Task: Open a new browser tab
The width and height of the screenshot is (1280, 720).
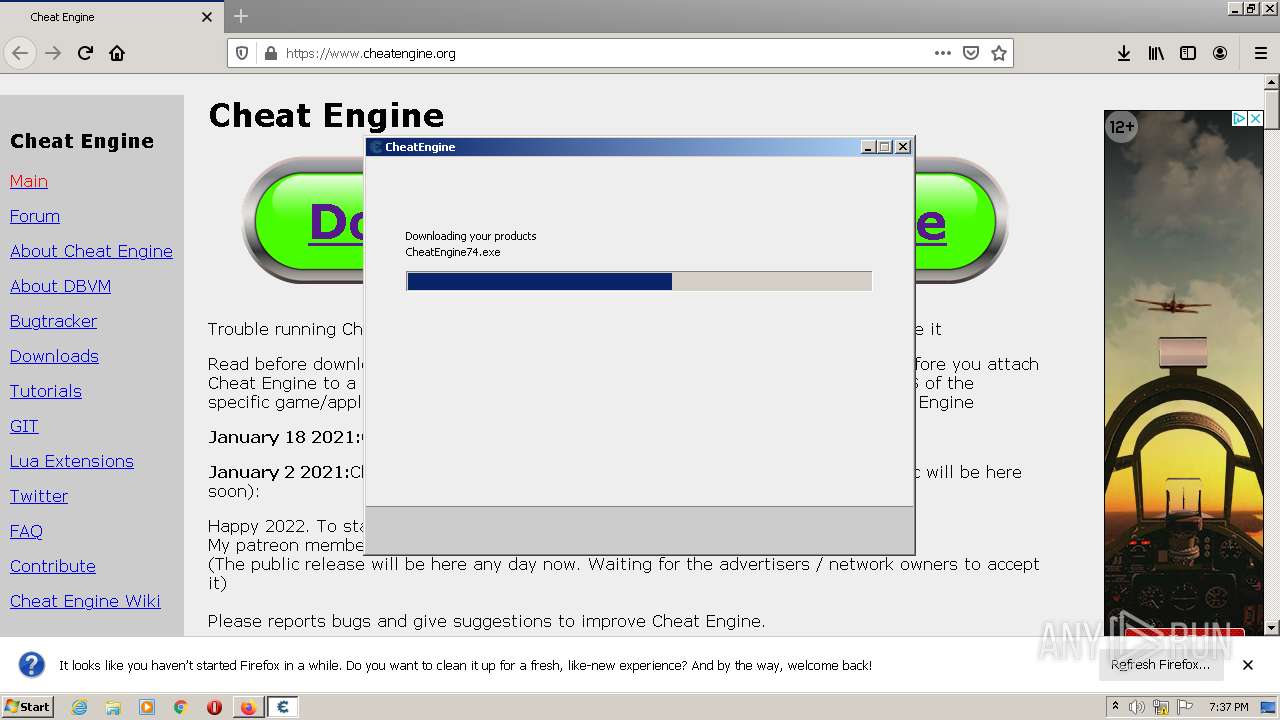Action: pyautogui.click(x=240, y=16)
